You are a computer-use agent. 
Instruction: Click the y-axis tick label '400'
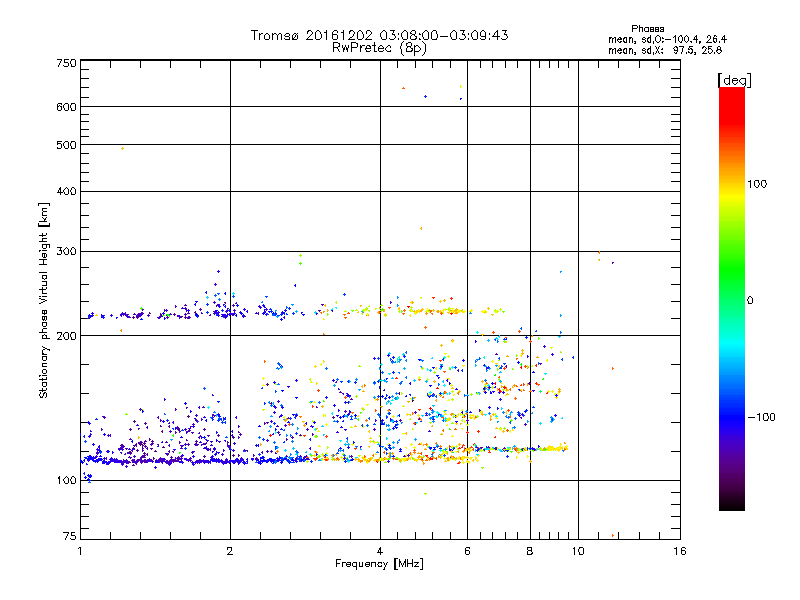[x=67, y=191]
